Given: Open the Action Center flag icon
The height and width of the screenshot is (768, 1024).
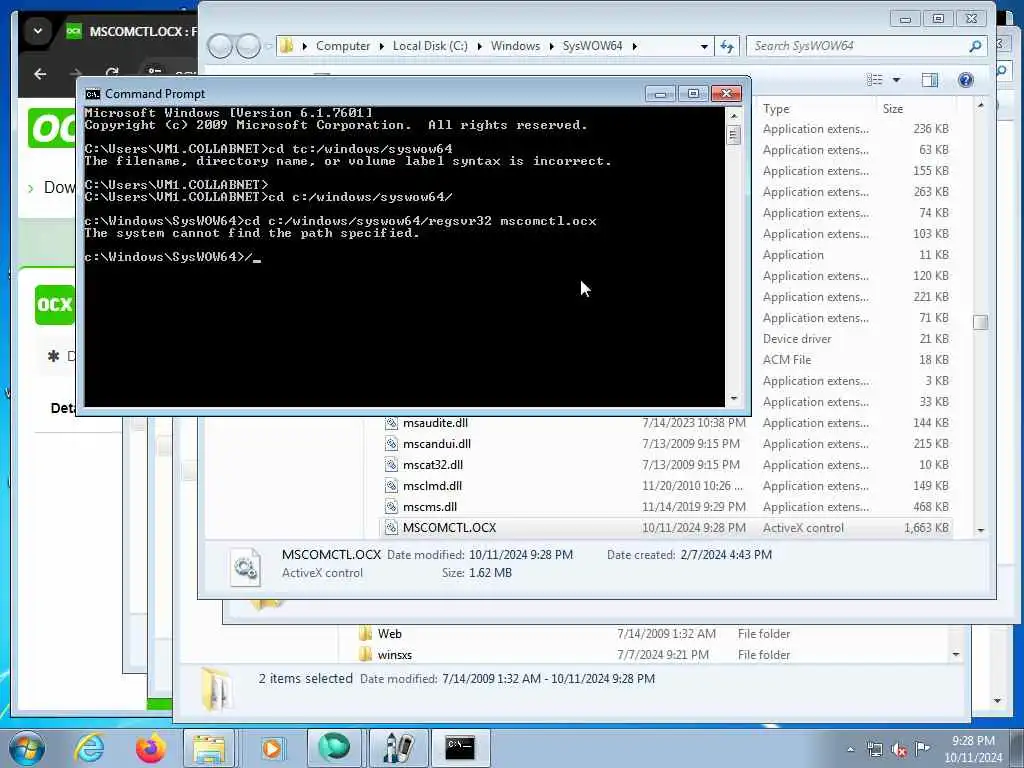Looking at the screenshot, I should pos(922,749).
